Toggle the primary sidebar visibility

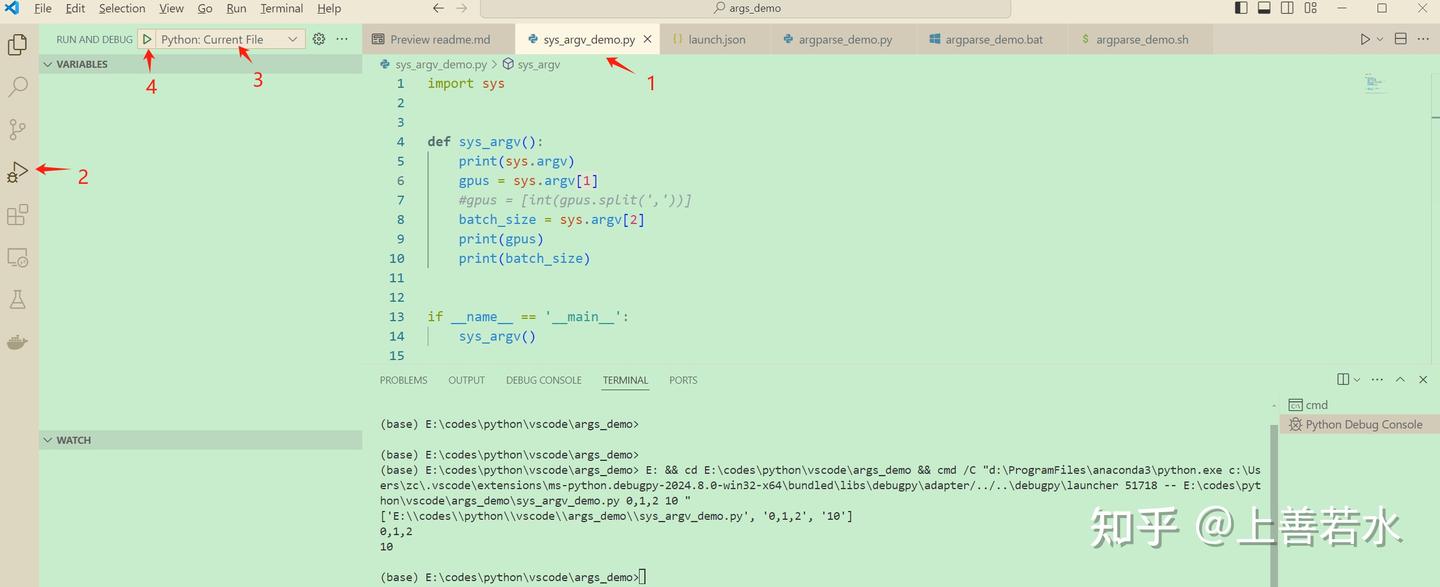1239,7
